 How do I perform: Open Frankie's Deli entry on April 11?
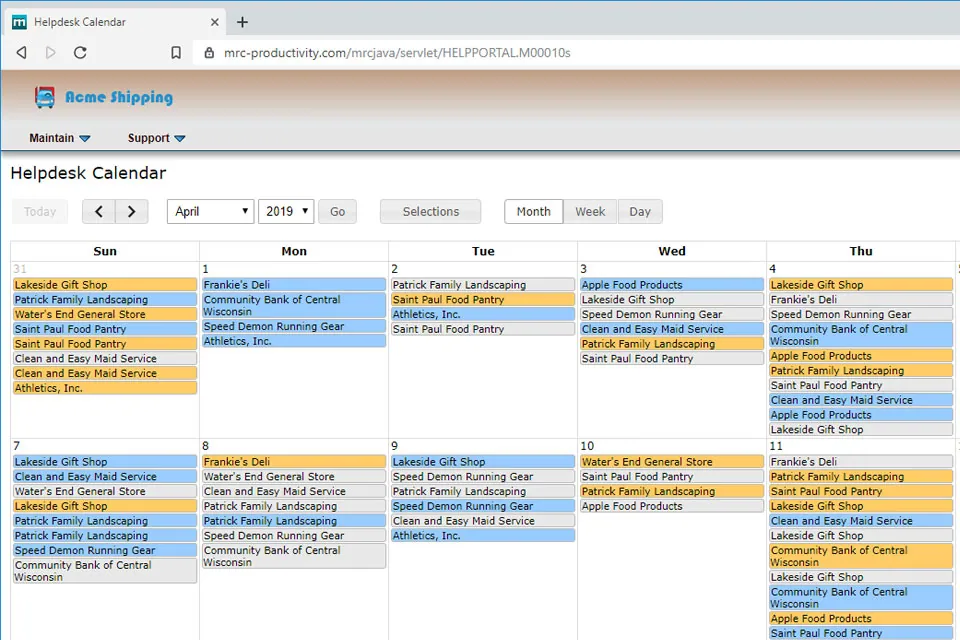(861, 462)
